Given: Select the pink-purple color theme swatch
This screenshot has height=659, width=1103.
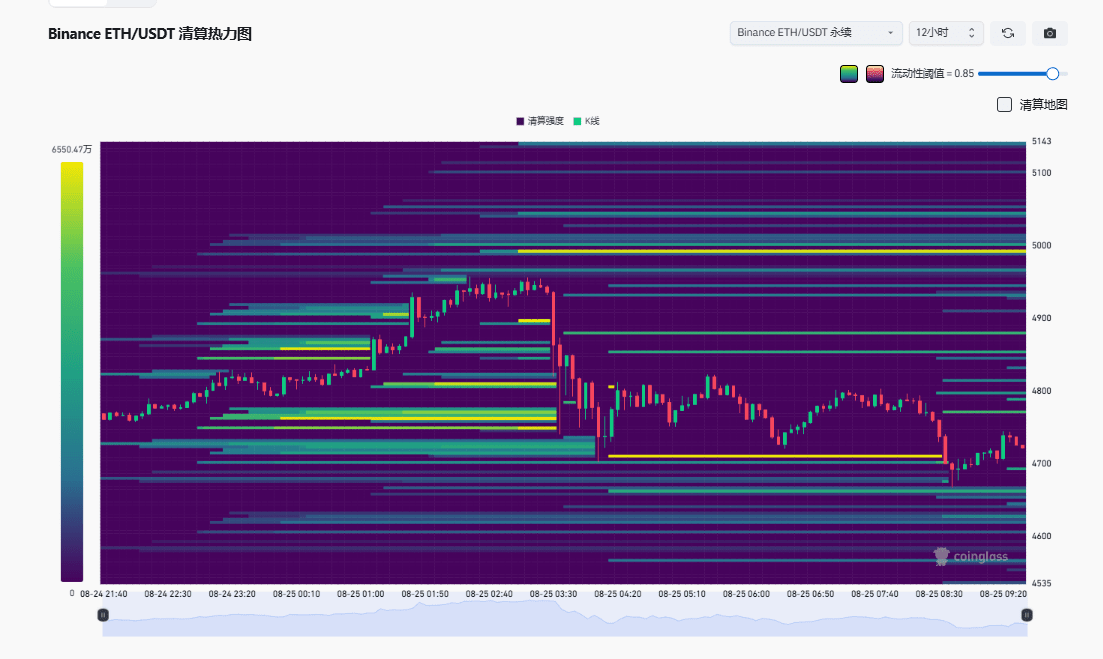Looking at the screenshot, I should [x=875, y=74].
